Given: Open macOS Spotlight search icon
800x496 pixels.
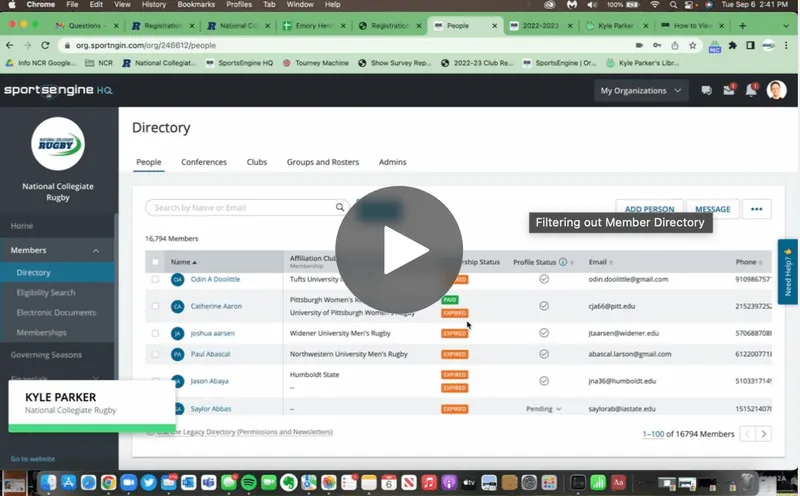Looking at the screenshot, I should coord(673,5).
